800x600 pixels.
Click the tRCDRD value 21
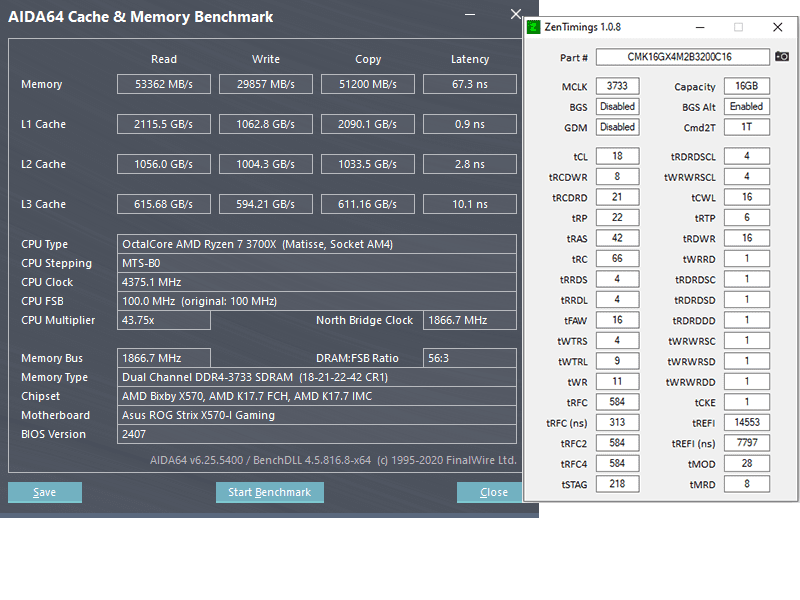(617, 197)
